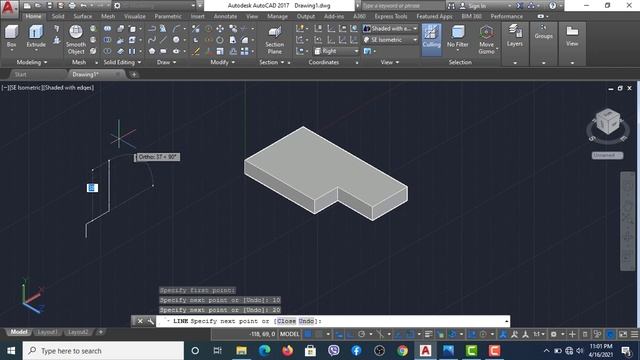Select the Line tool in Draw panel
Image resolution: width=640 pixels, height=360 pixels.
(x=163, y=40)
